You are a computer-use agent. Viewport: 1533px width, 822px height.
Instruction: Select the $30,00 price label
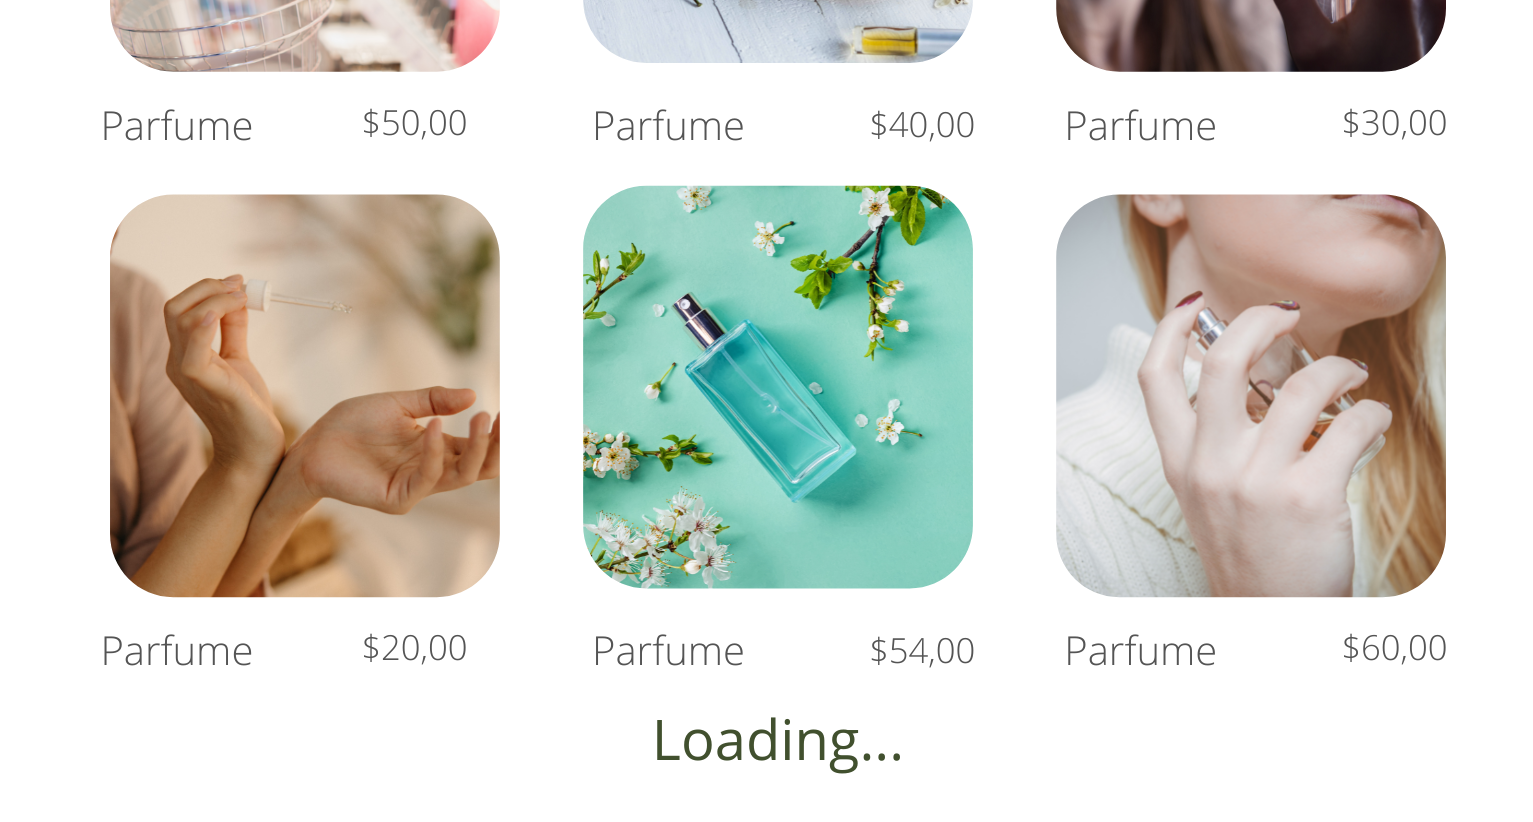(1394, 123)
